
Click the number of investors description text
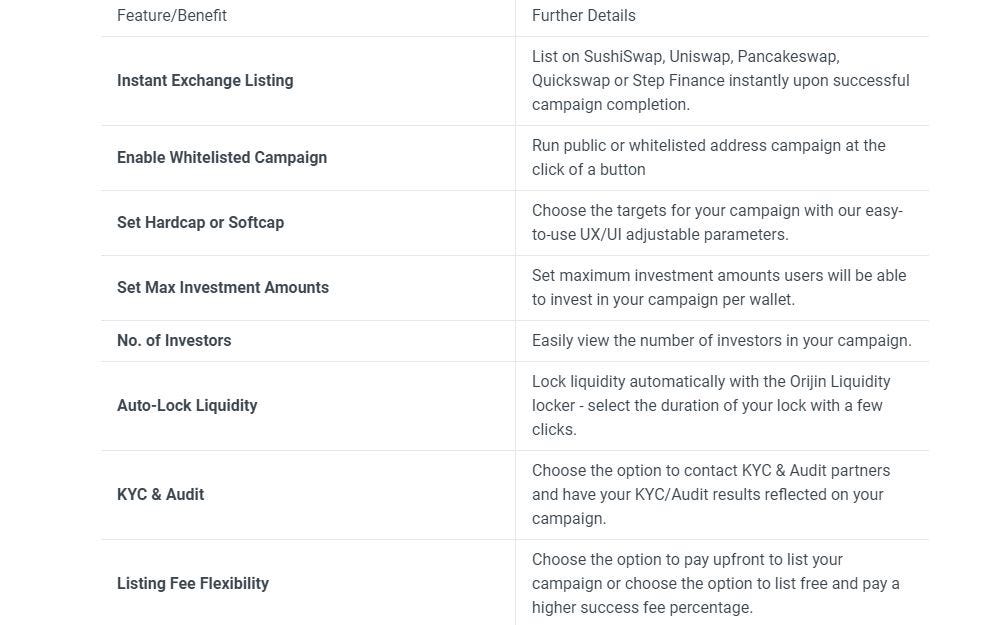coord(721,340)
